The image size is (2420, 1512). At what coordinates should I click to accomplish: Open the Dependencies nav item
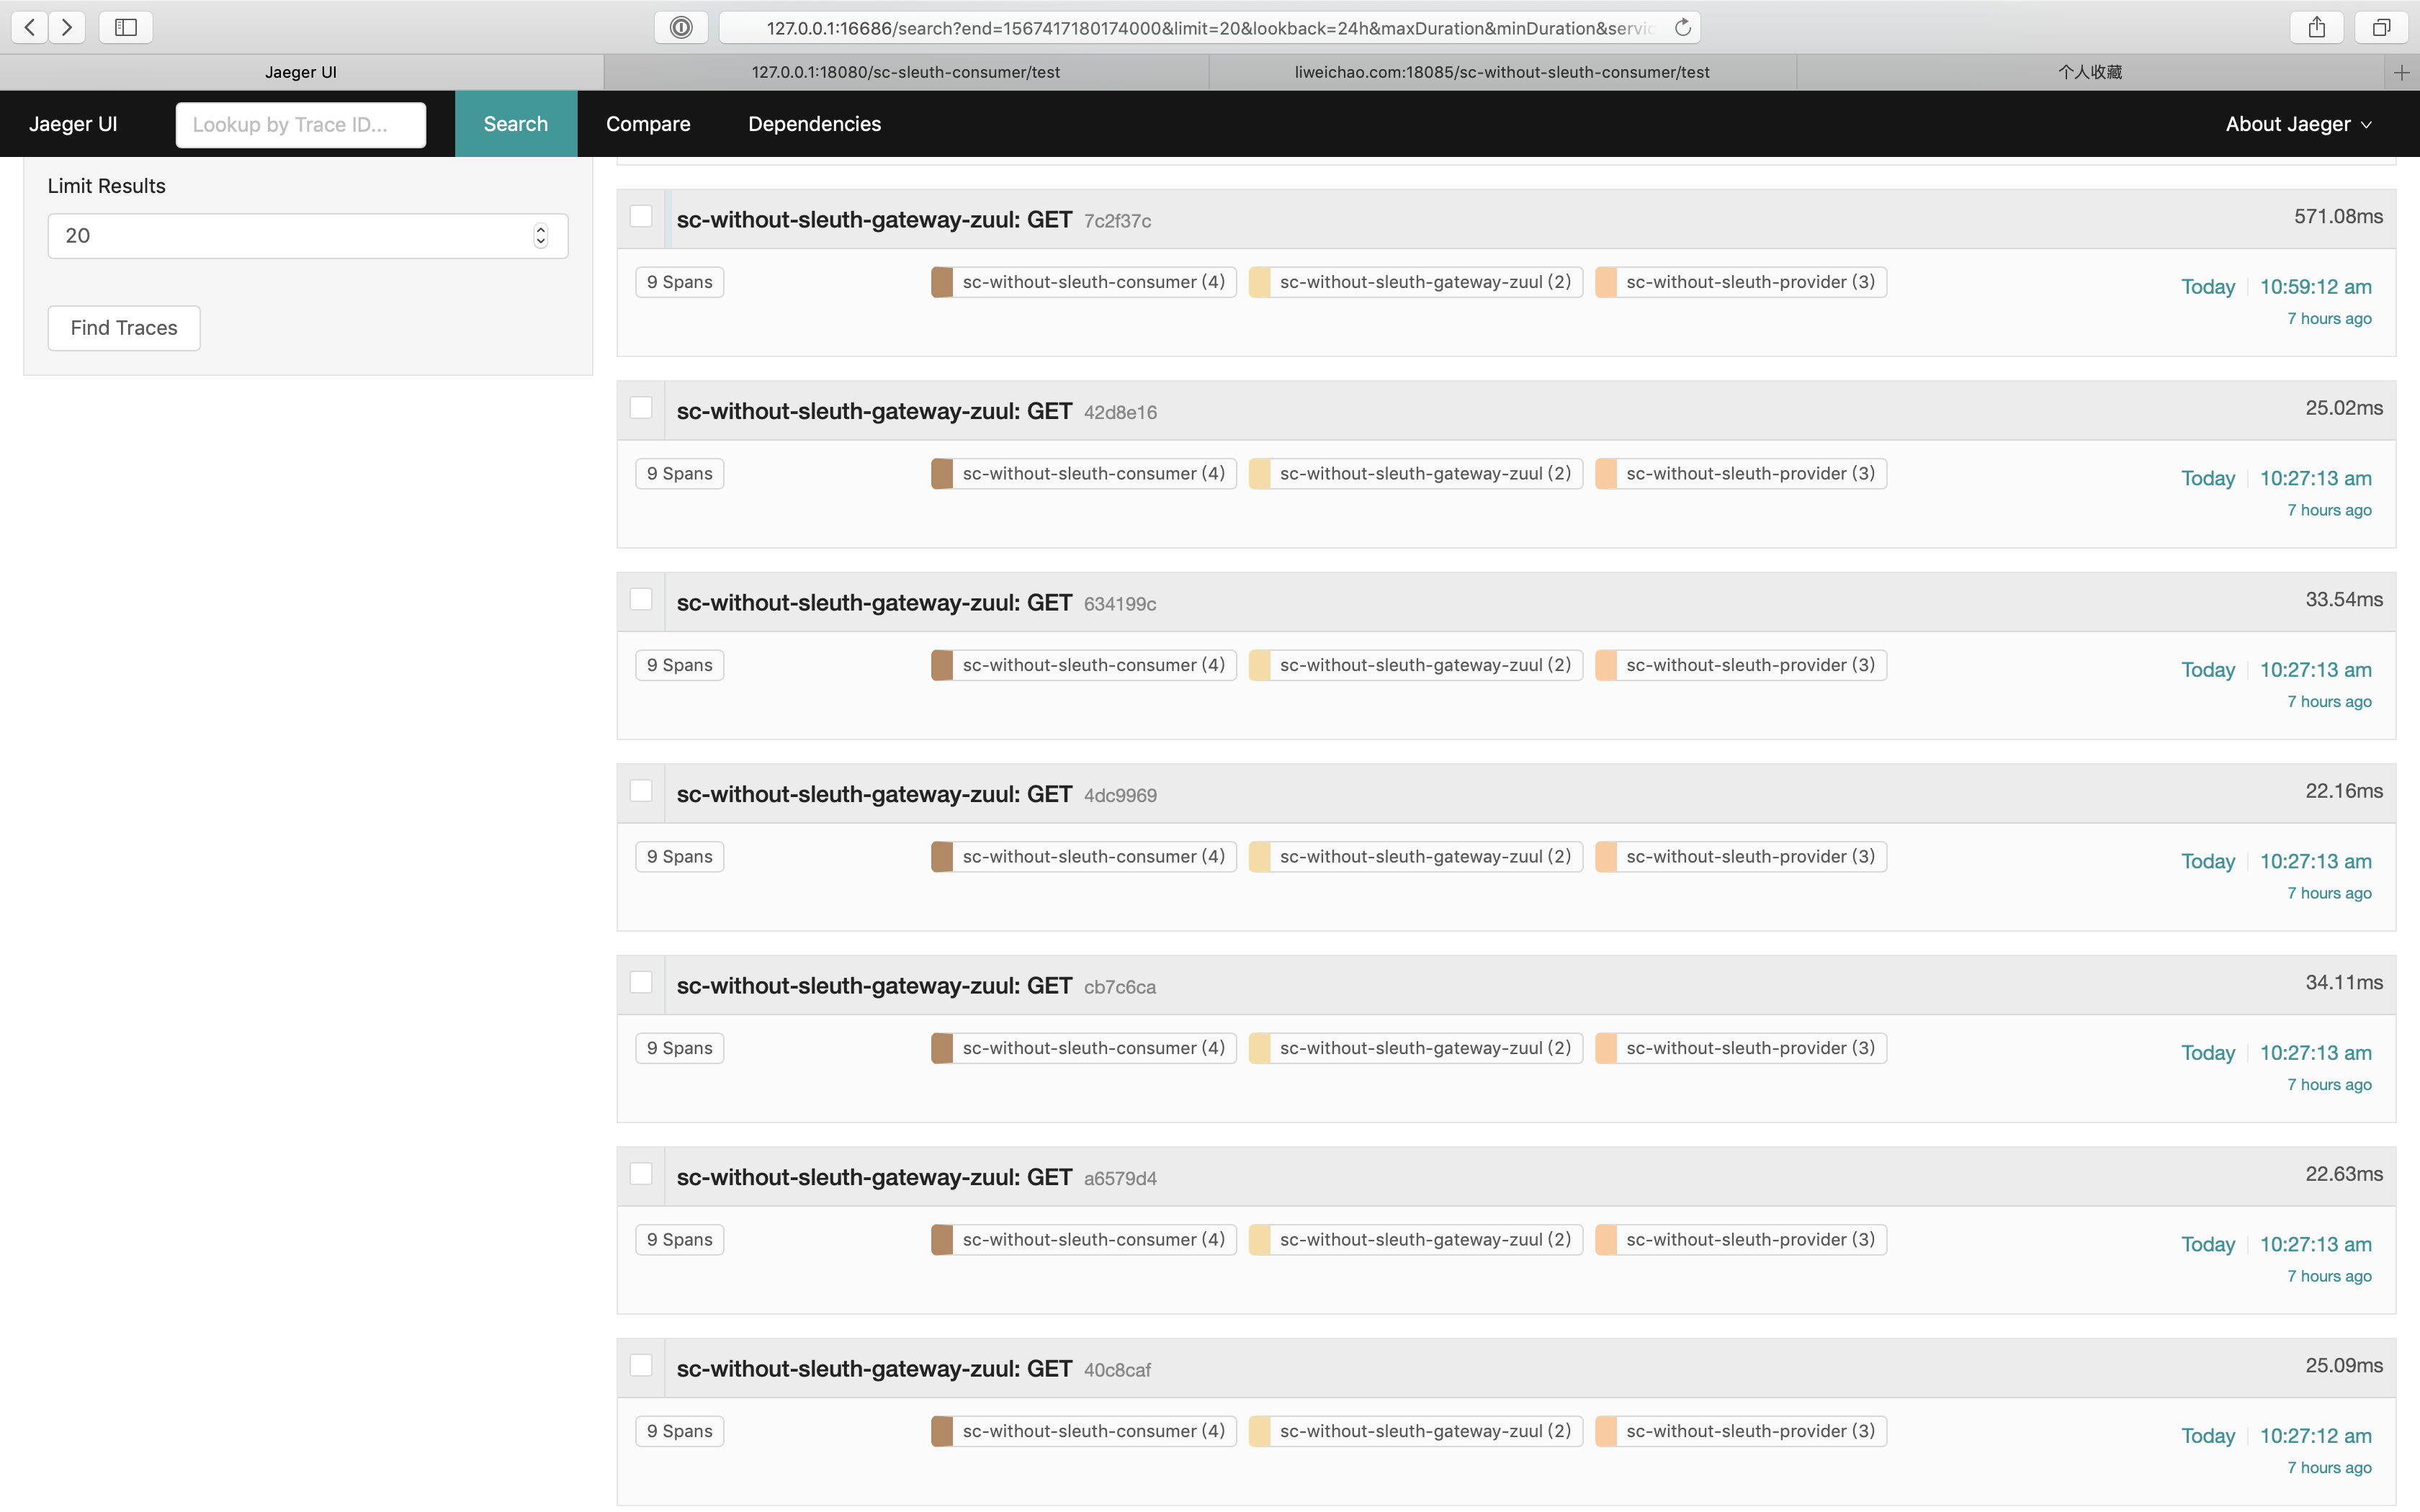[x=814, y=124]
